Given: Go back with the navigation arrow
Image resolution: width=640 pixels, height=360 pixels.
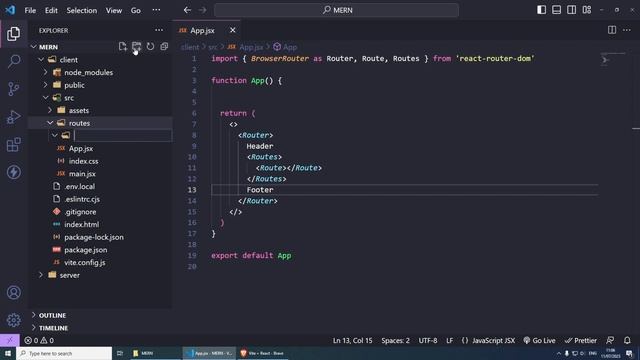Looking at the screenshot, I should (187, 10).
